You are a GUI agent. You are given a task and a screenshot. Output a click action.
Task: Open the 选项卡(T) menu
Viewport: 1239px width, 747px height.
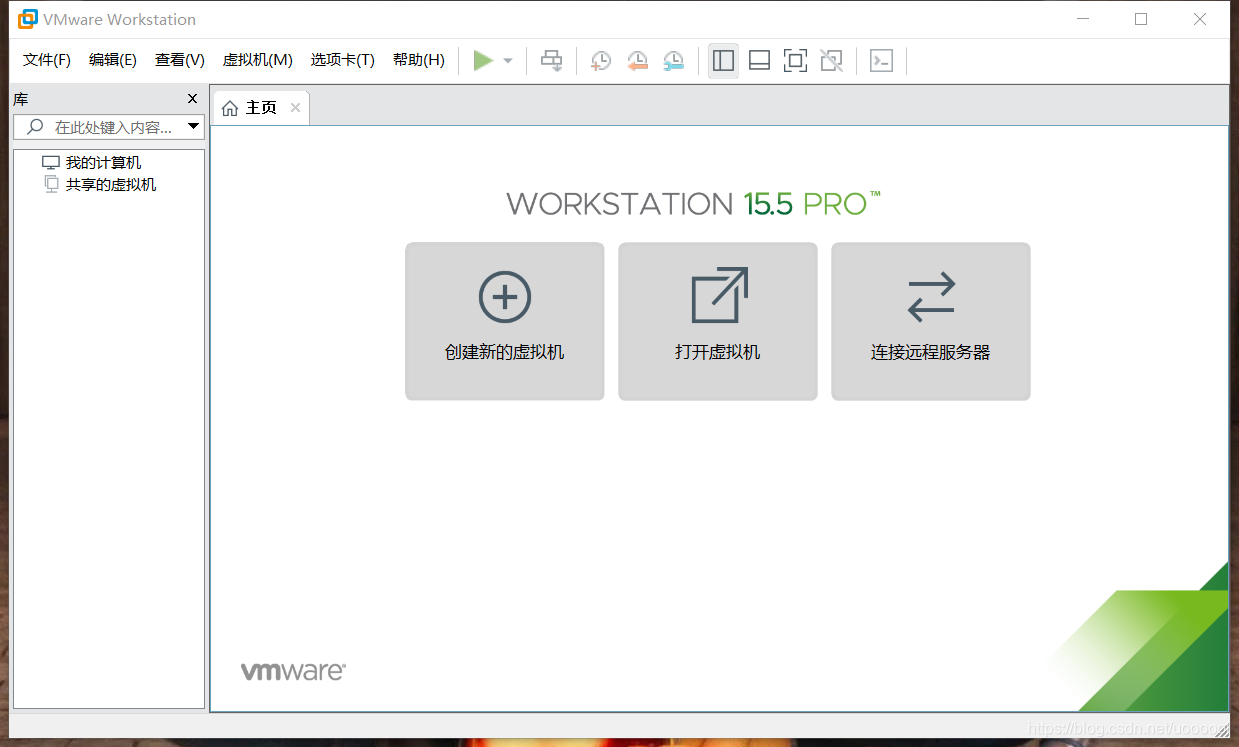point(342,60)
